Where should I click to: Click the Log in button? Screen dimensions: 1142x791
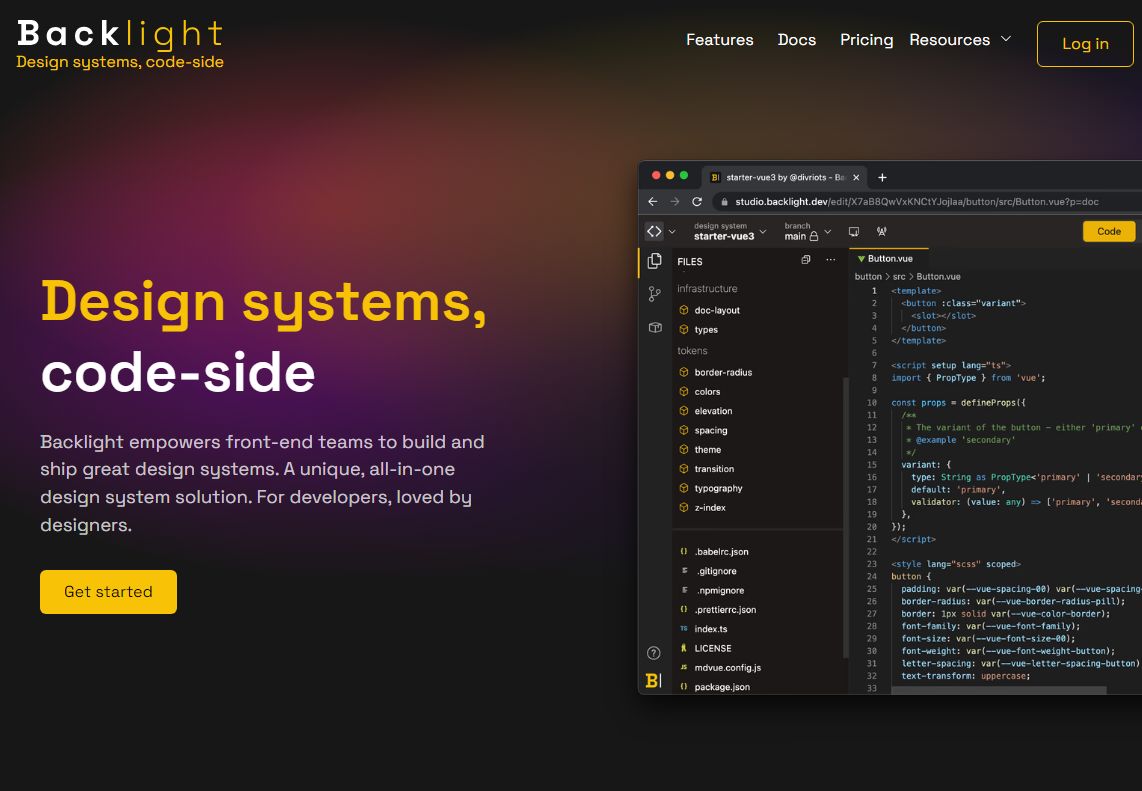[1085, 44]
